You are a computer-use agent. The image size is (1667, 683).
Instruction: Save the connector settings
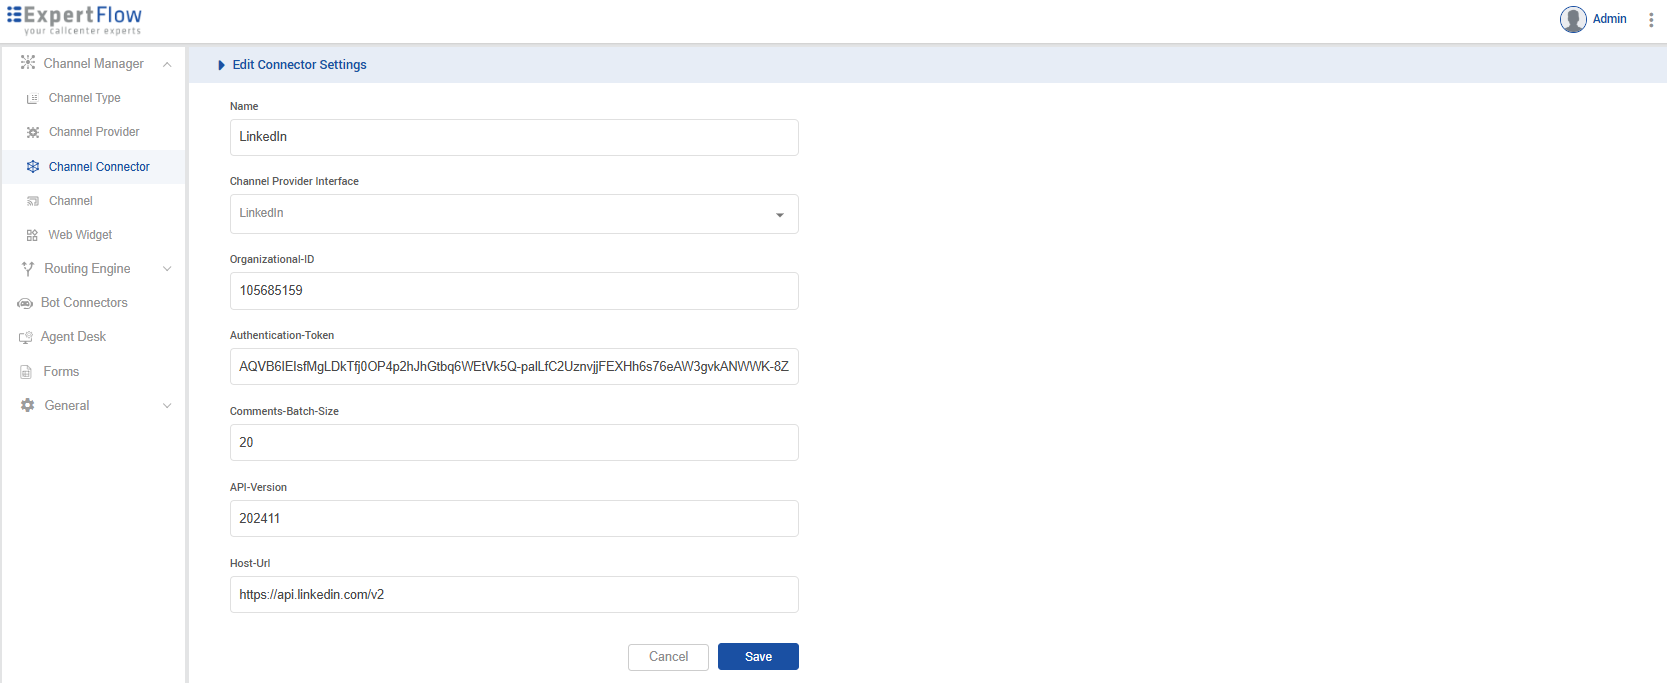click(x=758, y=657)
